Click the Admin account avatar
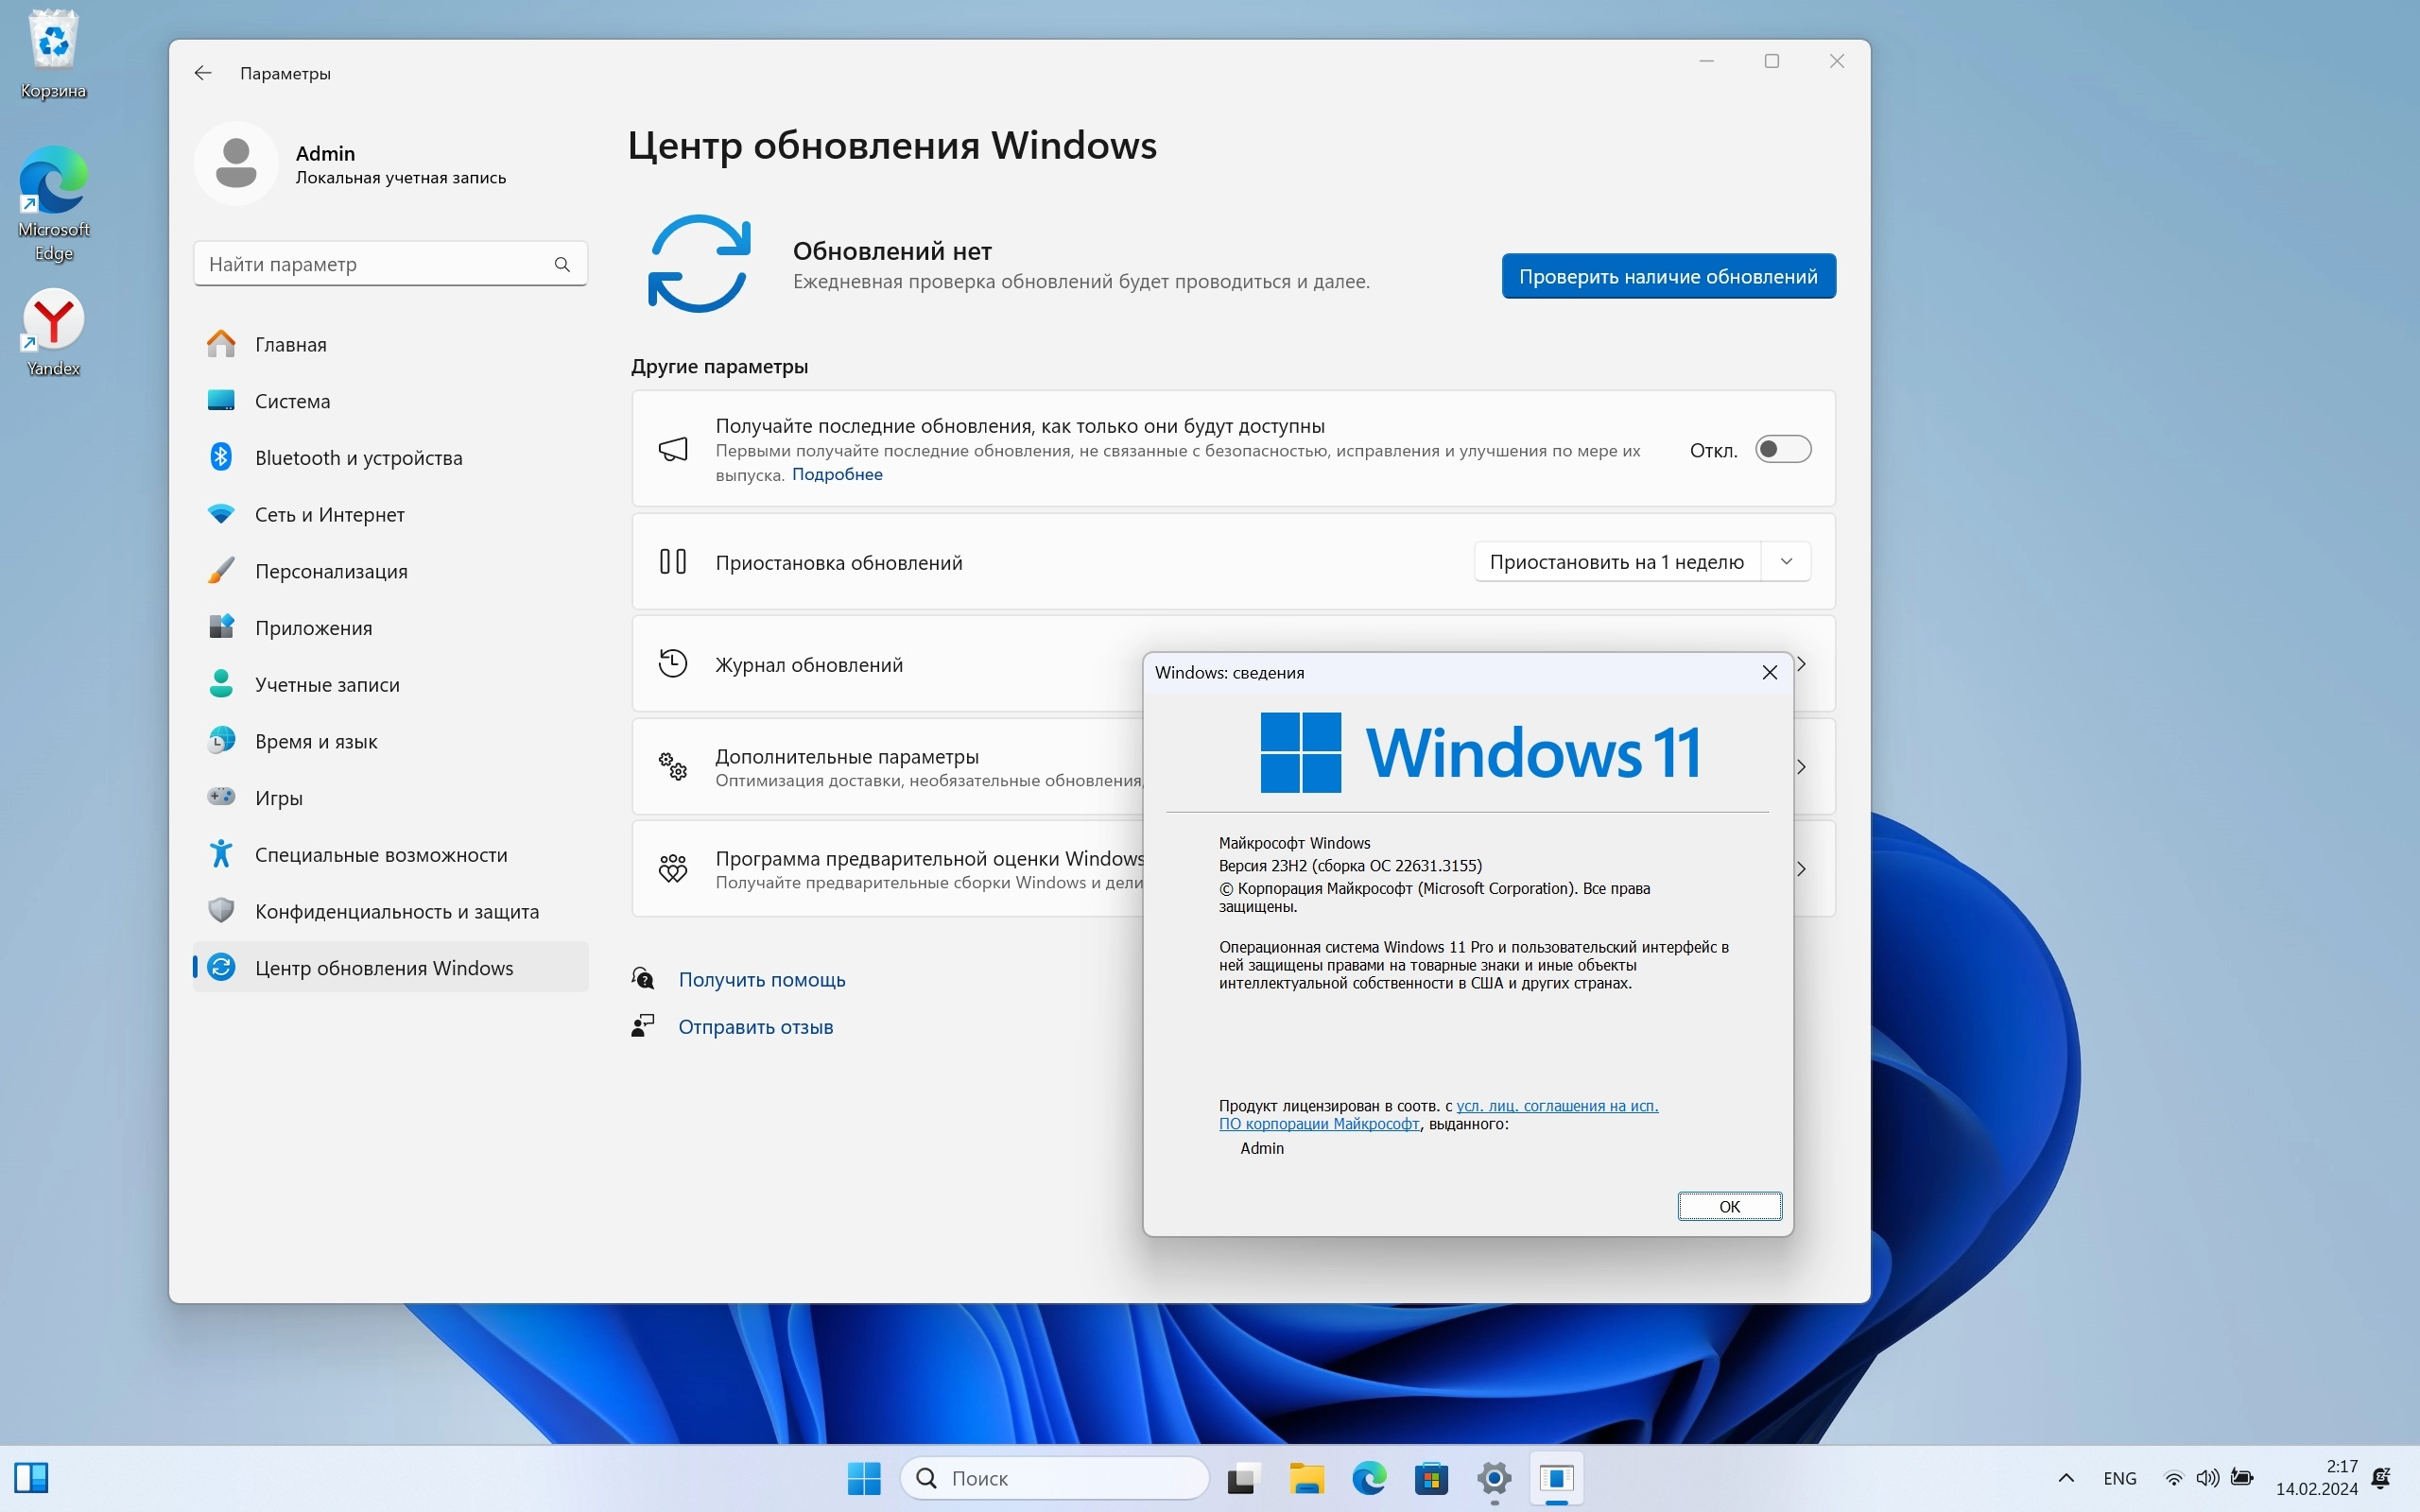The width and height of the screenshot is (2420, 1512). (236, 164)
